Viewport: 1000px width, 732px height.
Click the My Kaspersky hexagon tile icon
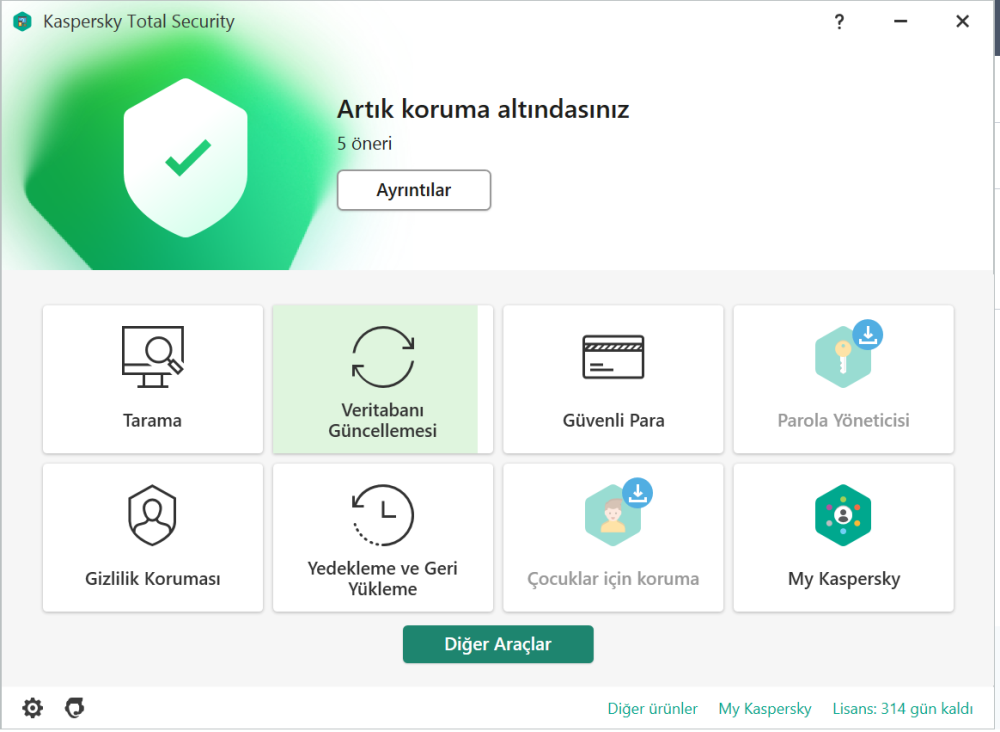843,515
